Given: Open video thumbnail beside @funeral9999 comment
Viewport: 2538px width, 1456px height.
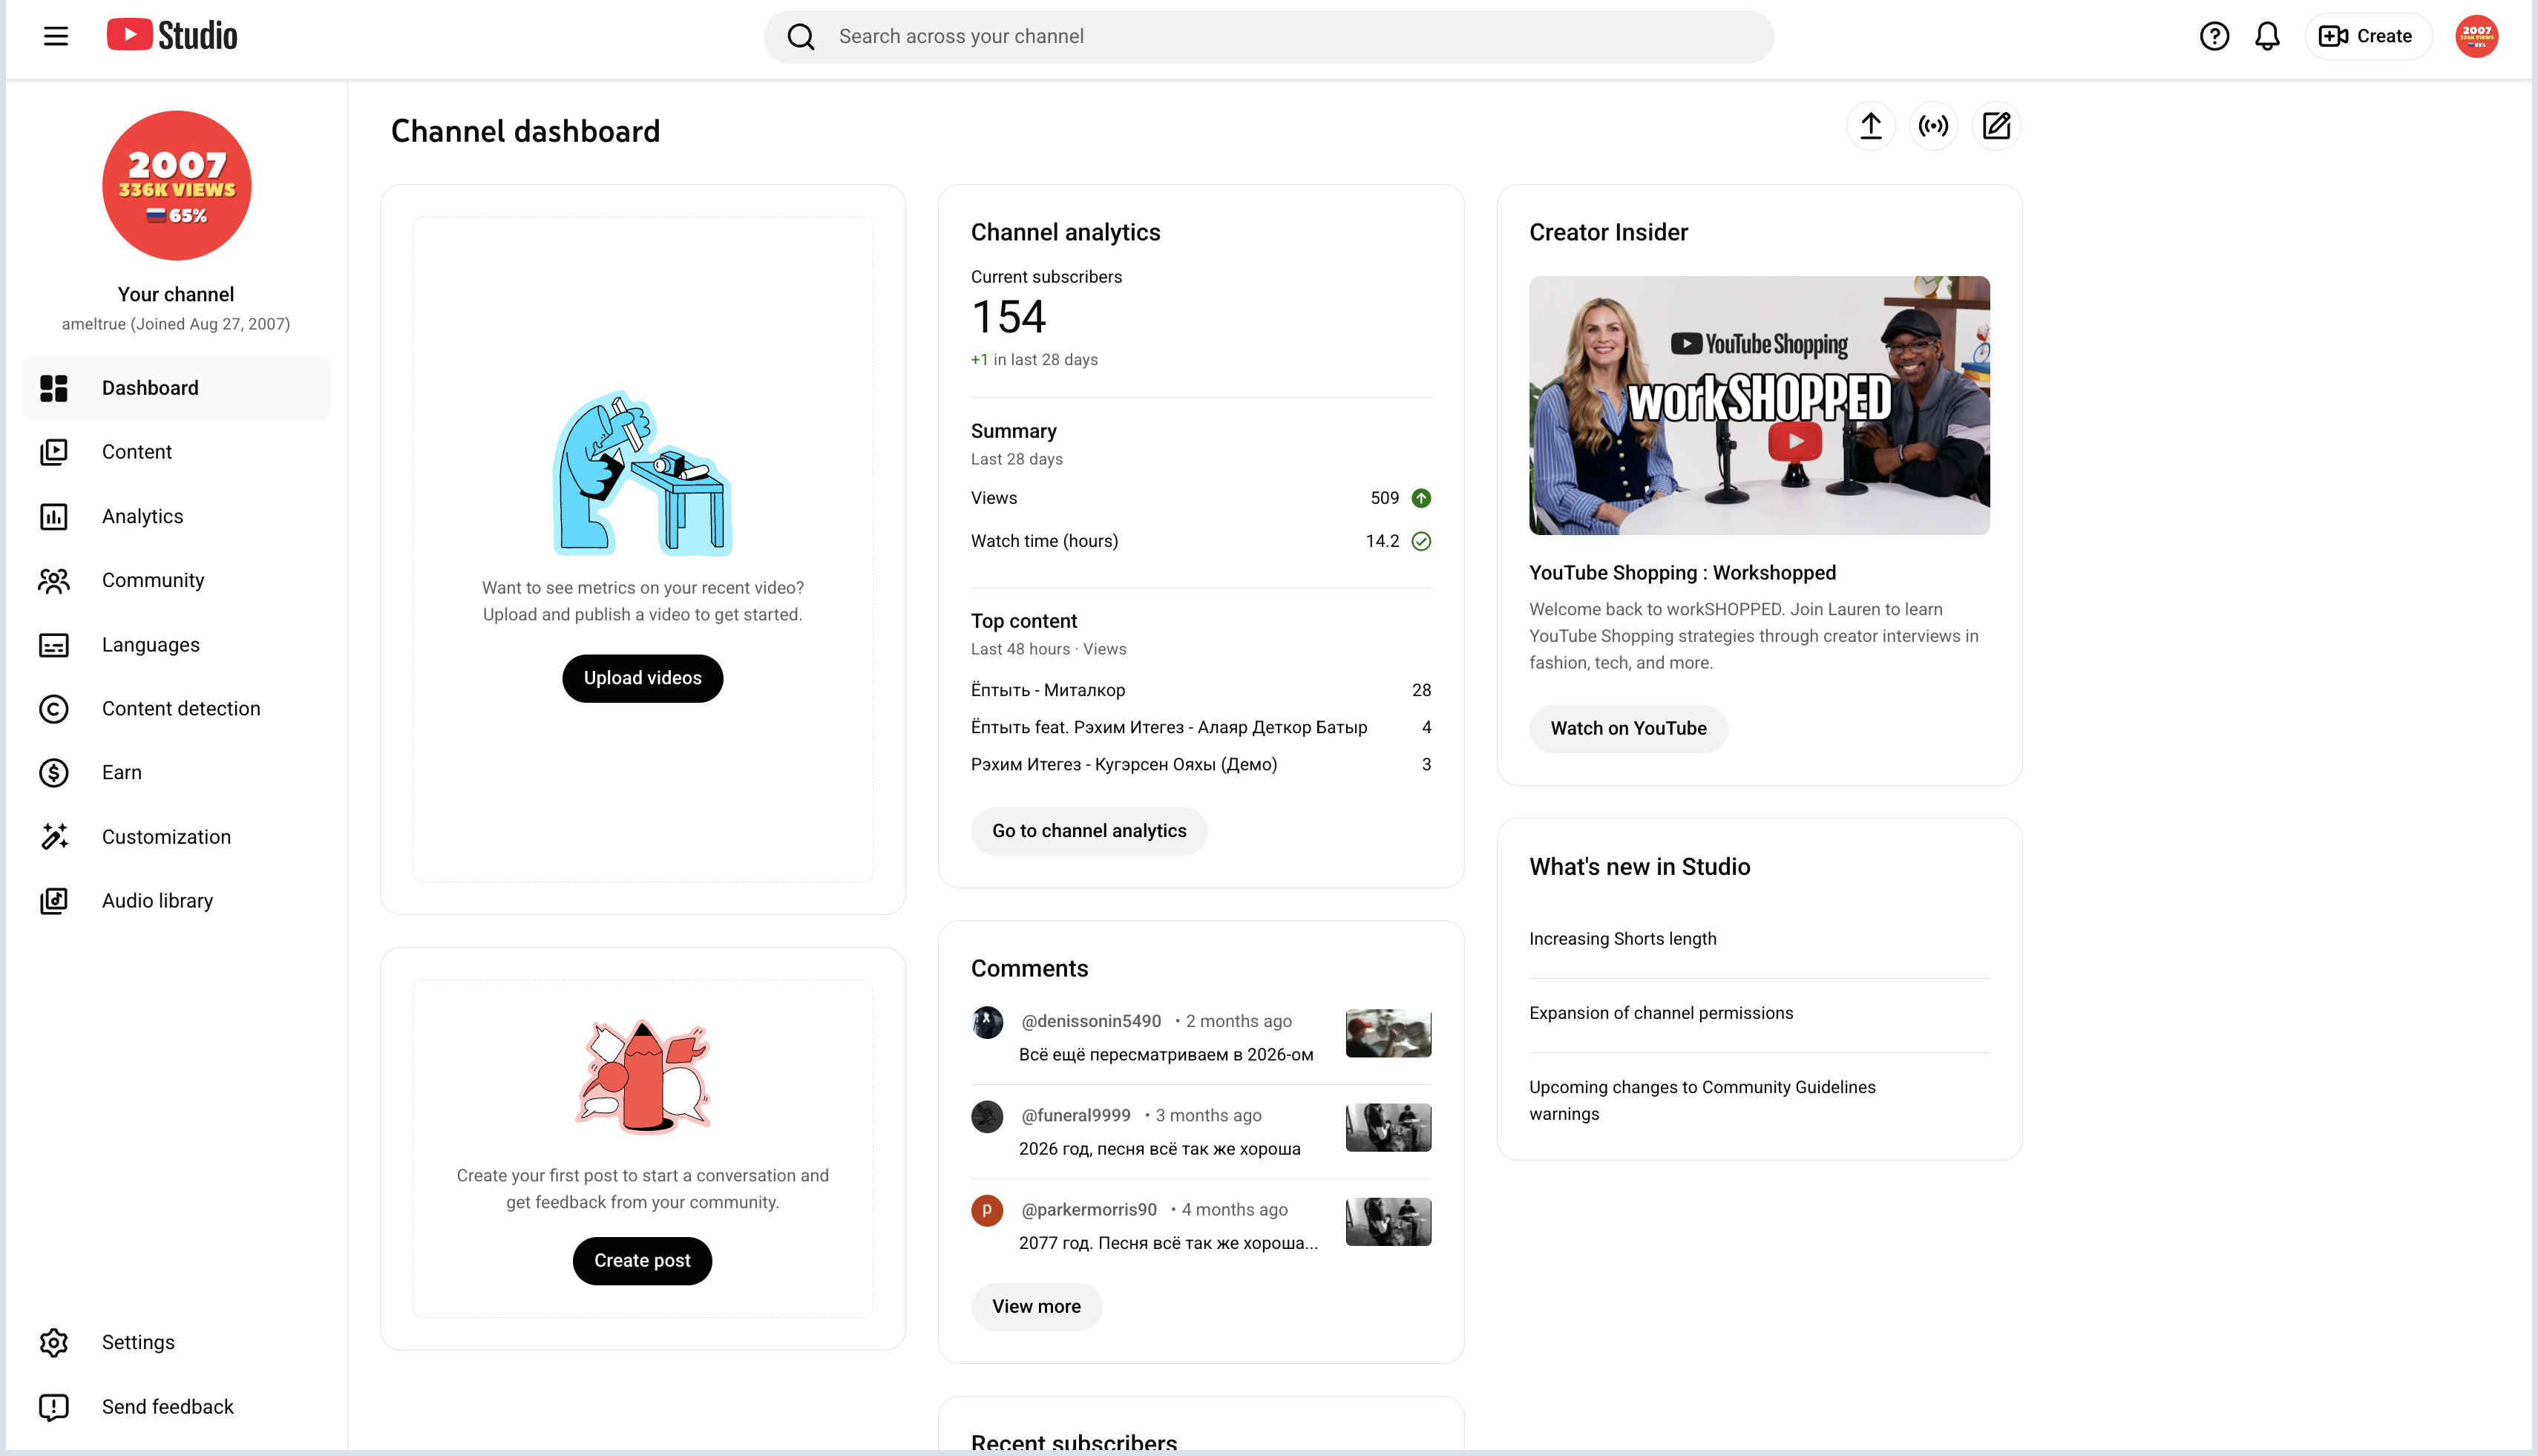Looking at the screenshot, I should tap(1388, 1128).
